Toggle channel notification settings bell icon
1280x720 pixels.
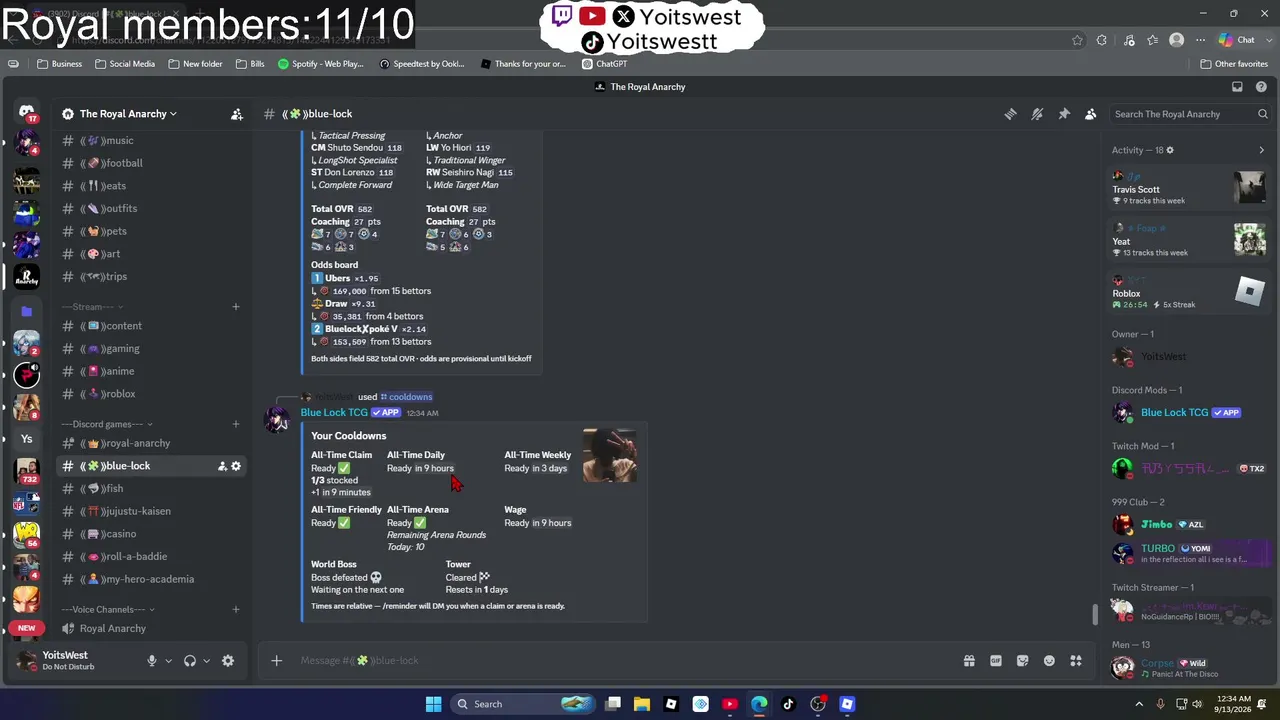pyautogui.click(x=1037, y=114)
